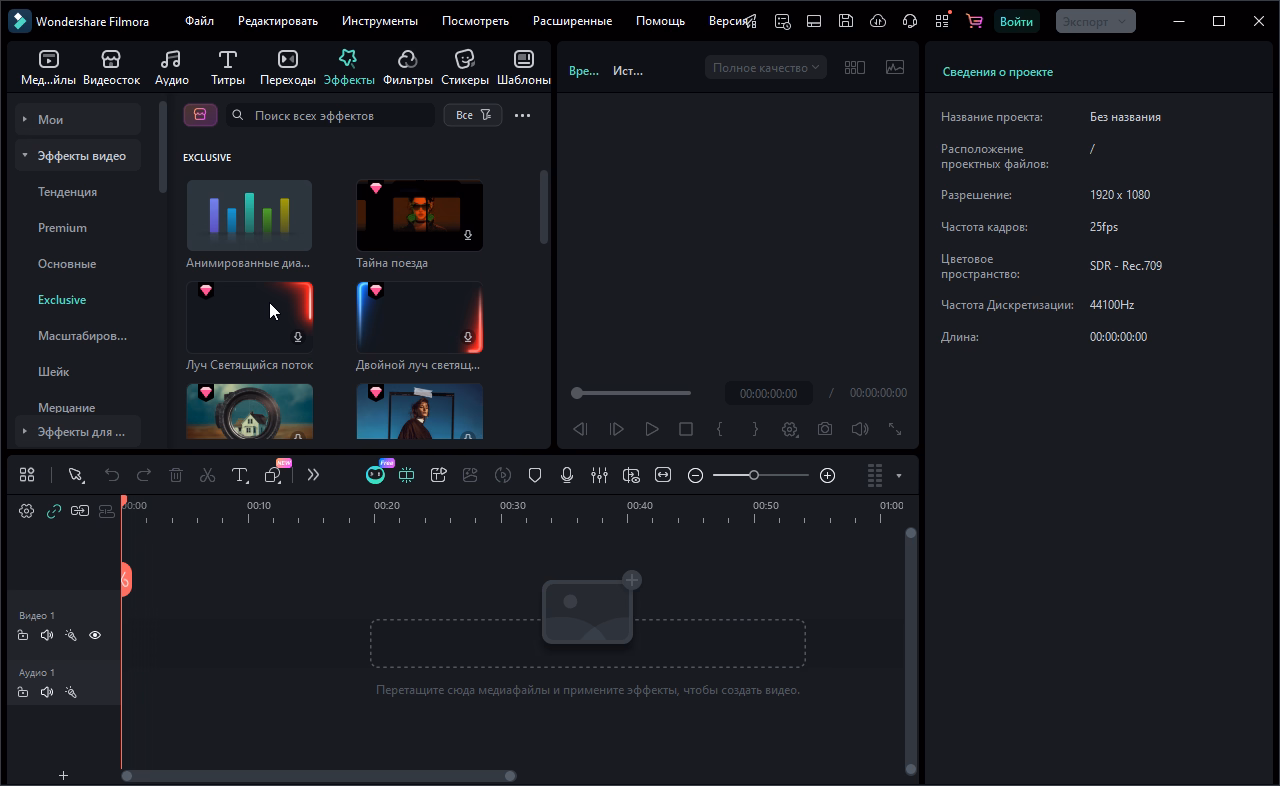Click the shopping cart icon in title bar
Screen dimensions: 1280x786
pyautogui.click(x=974, y=21)
